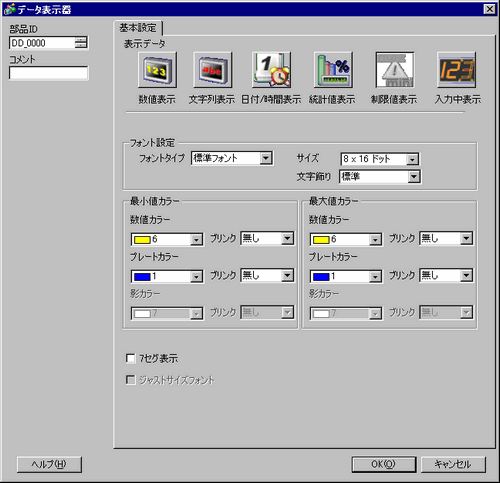Click the コメント input field

[49, 73]
